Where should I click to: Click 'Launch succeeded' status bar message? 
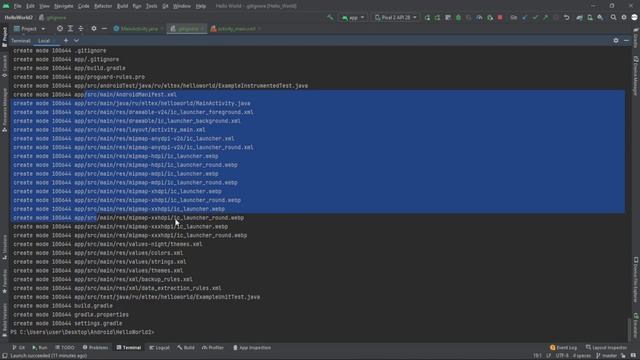pyautogui.click(x=48, y=356)
